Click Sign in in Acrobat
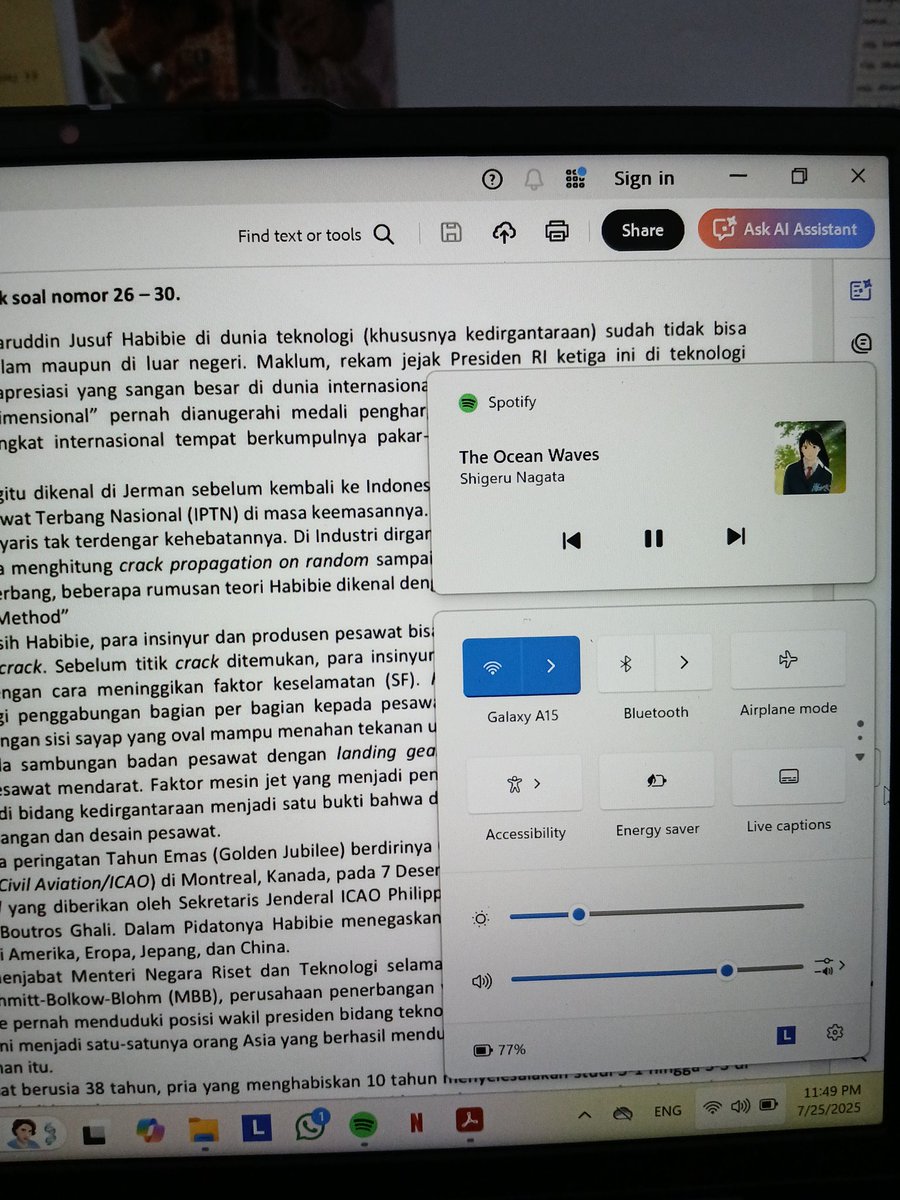Viewport: 900px width, 1200px height. click(644, 179)
